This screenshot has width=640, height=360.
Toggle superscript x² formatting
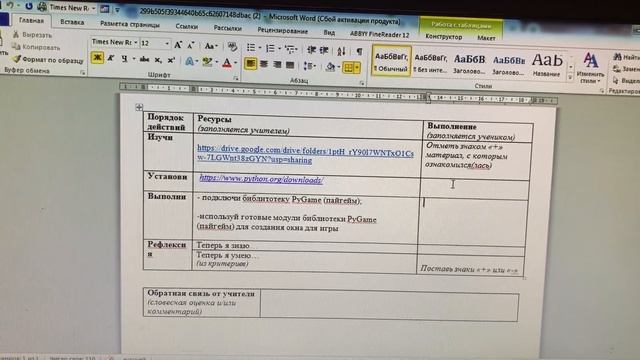171,61
